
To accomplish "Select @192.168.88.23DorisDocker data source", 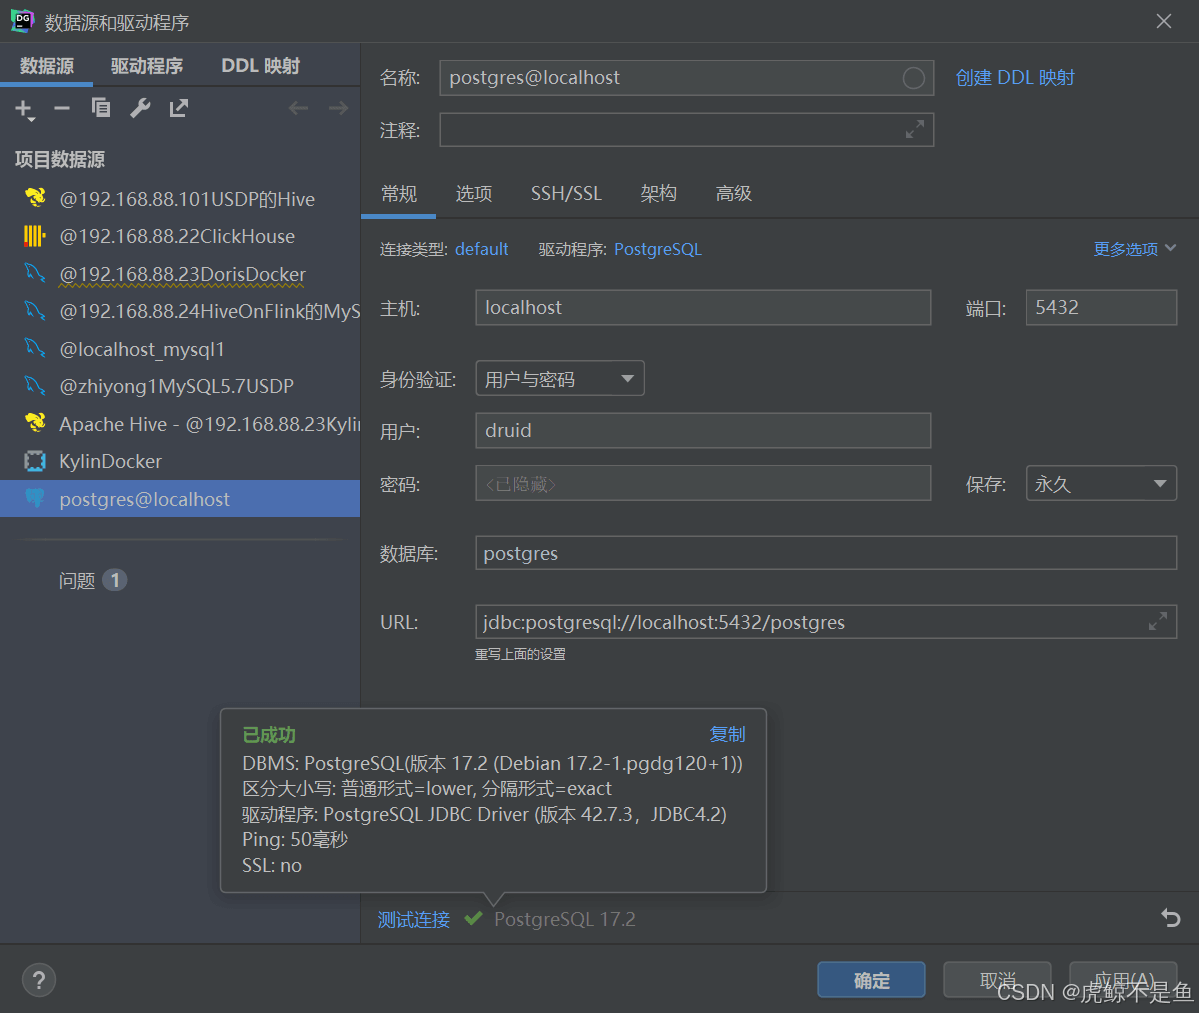I will click(x=180, y=274).
